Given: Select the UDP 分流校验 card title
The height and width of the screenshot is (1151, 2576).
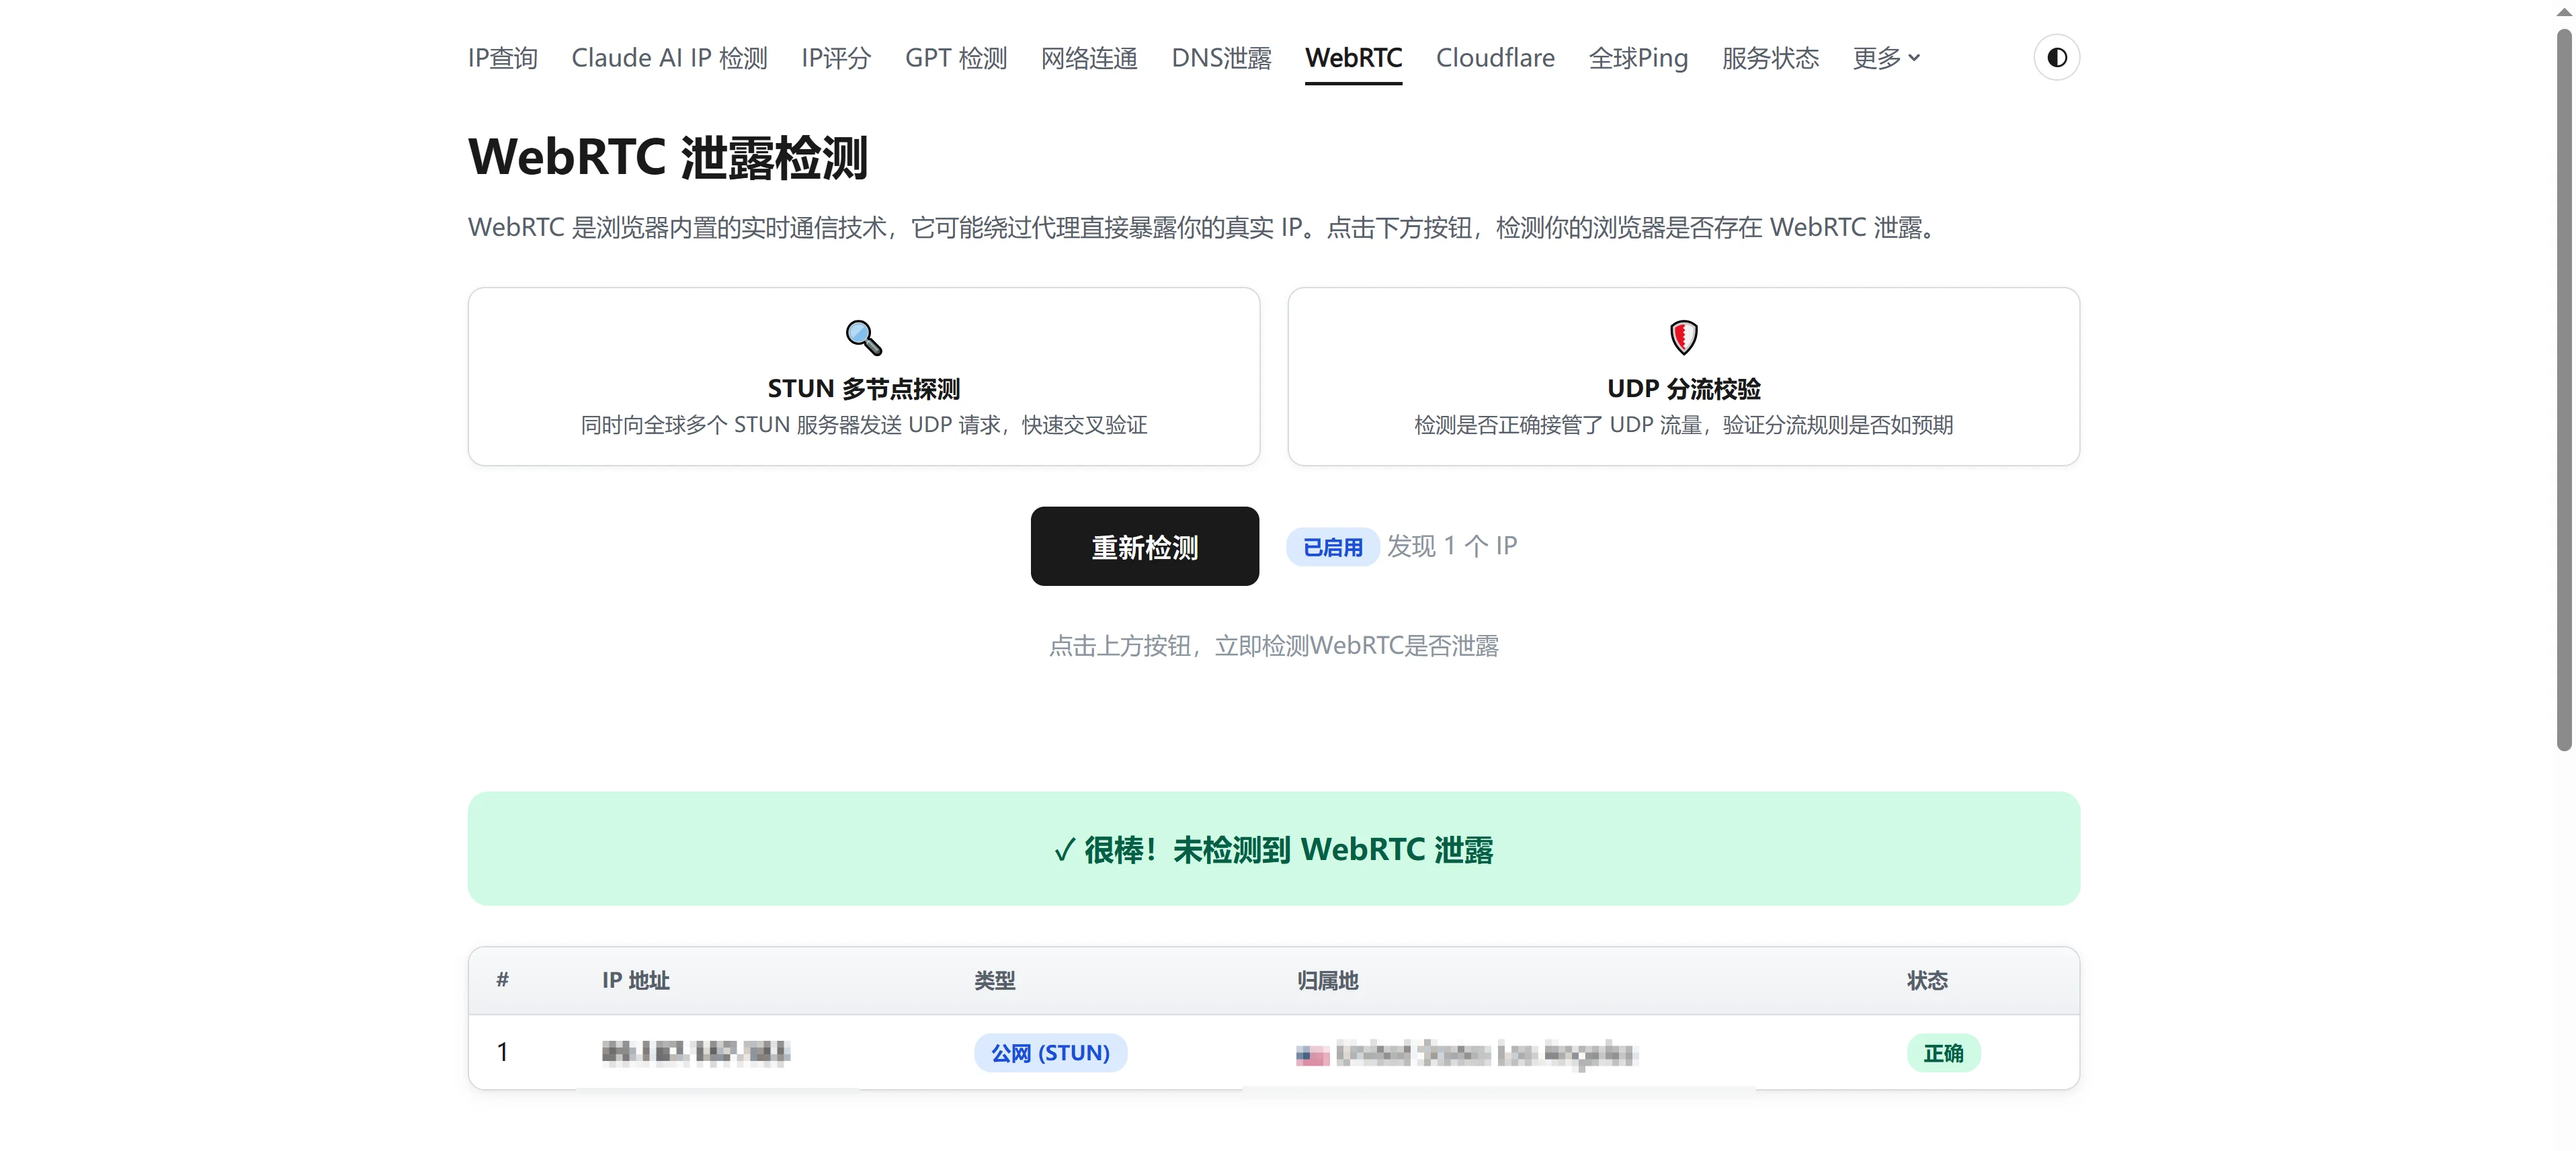Looking at the screenshot, I should pyautogui.click(x=1683, y=388).
